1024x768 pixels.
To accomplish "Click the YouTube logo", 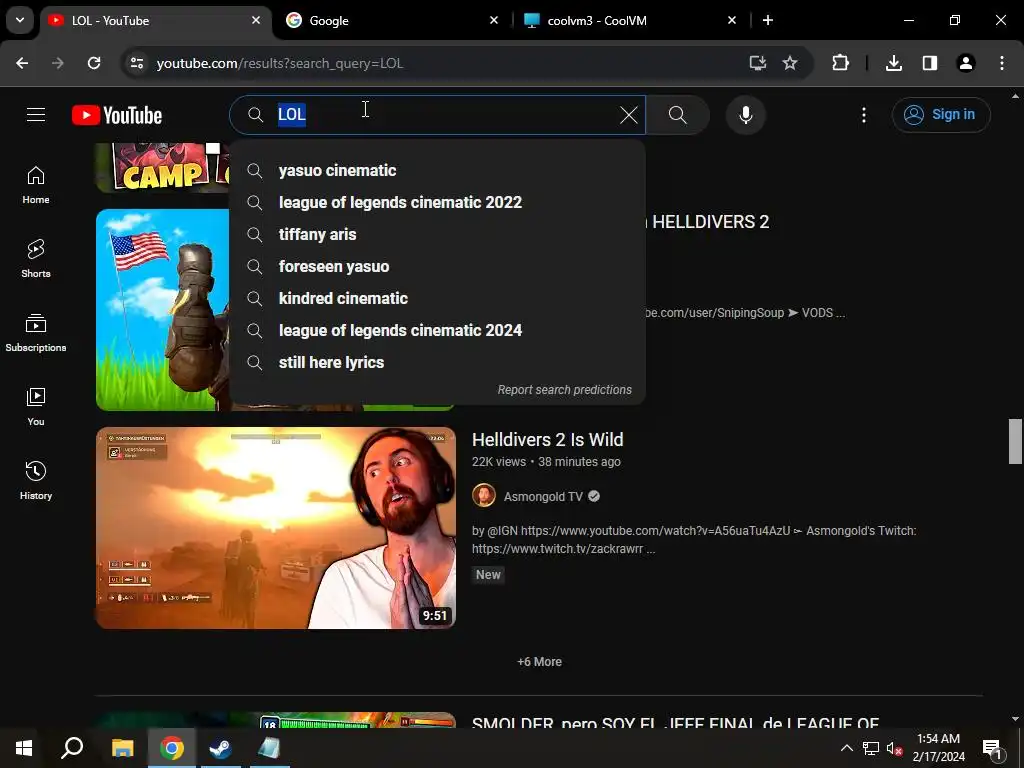I will [x=117, y=115].
